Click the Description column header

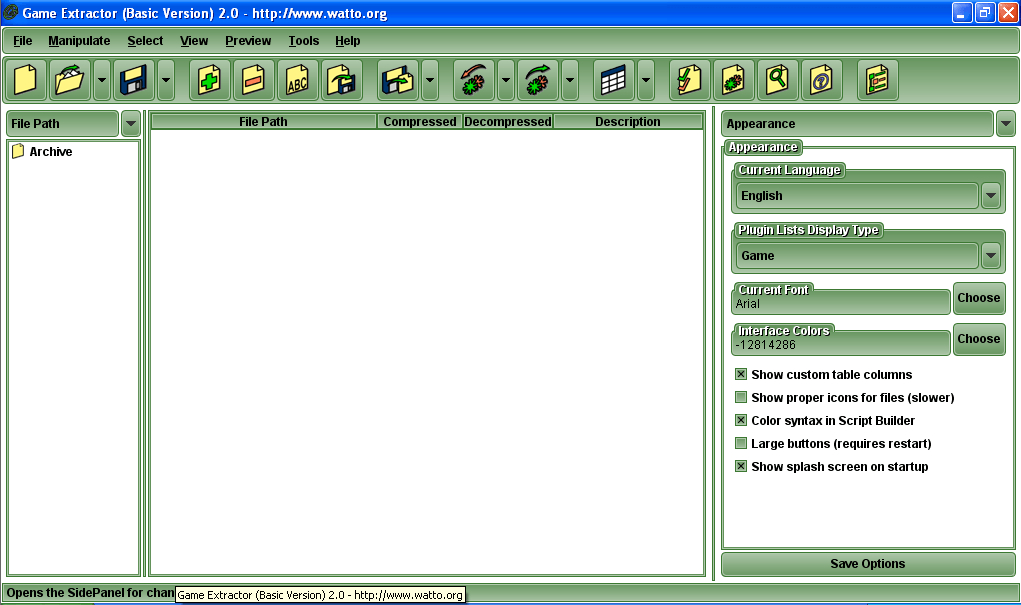point(628,121)
